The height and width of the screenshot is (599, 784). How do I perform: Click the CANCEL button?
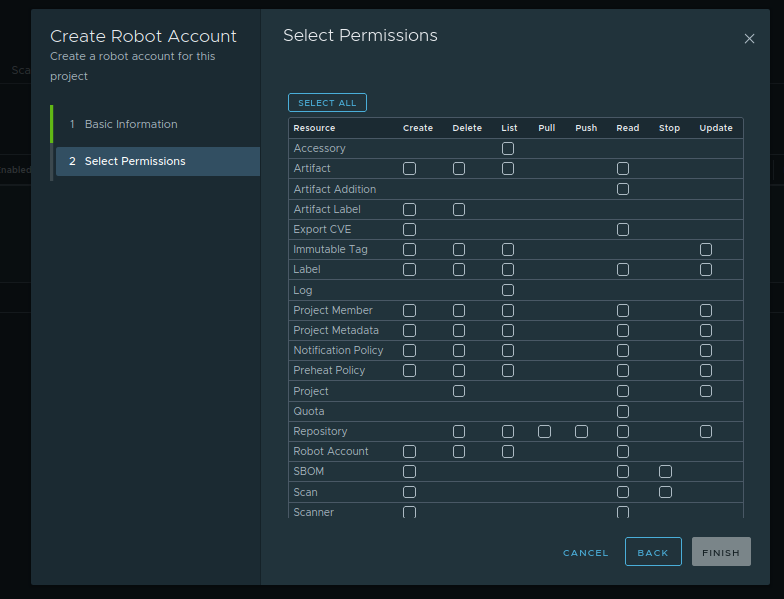(586, 552)
